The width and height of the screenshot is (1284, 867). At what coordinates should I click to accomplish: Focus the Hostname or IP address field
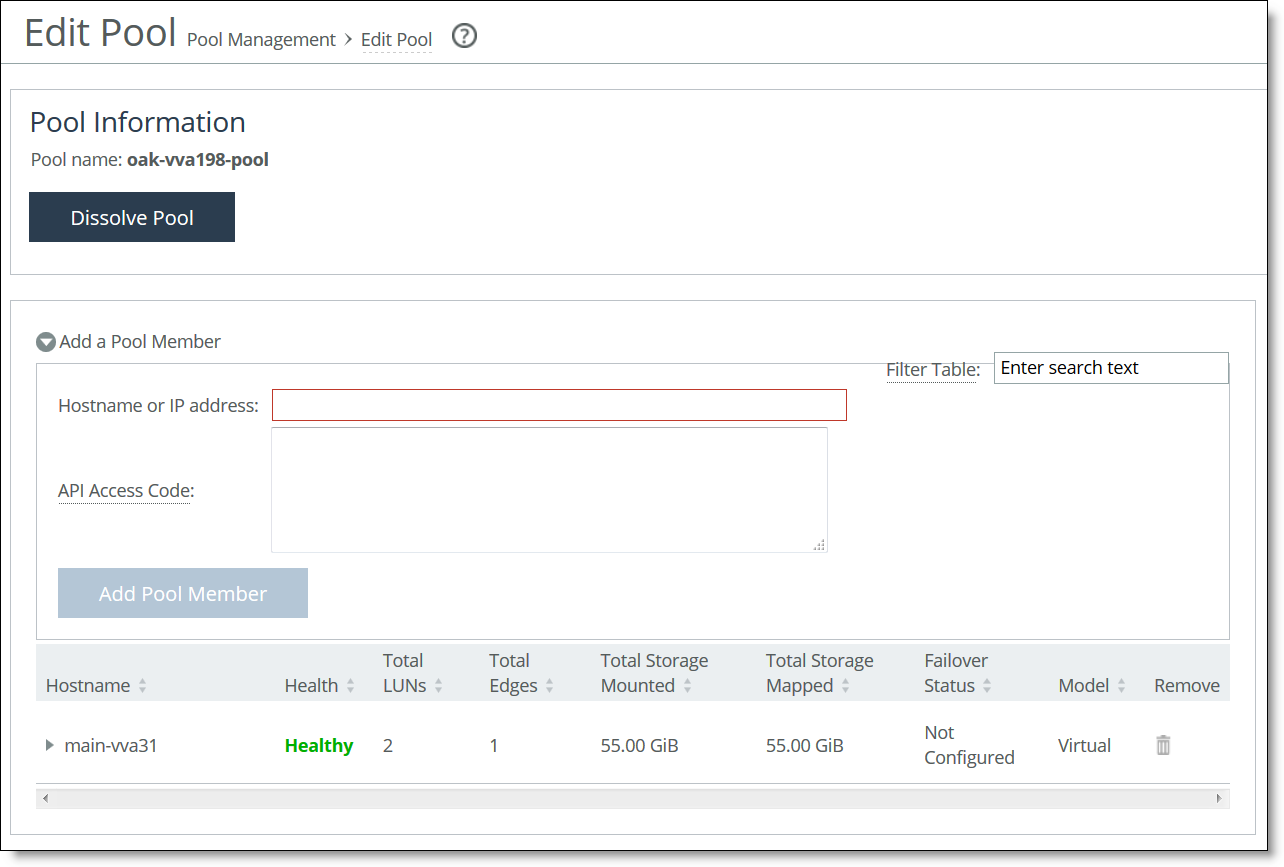click(558, 405)
